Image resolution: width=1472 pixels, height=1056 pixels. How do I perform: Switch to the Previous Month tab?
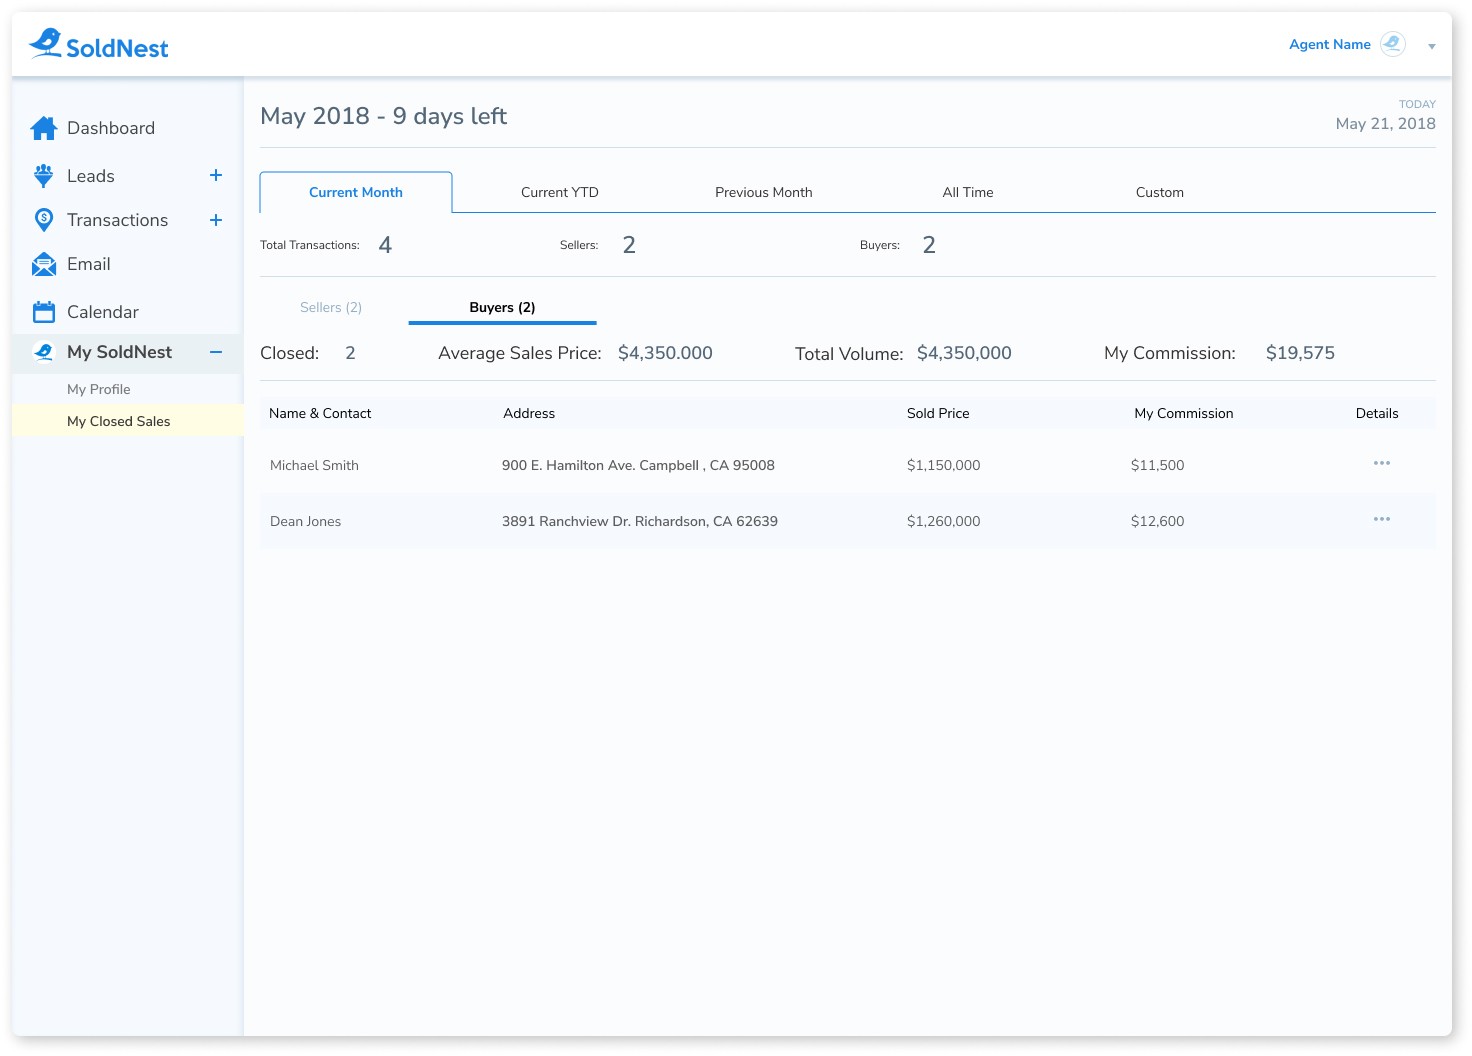764,192
